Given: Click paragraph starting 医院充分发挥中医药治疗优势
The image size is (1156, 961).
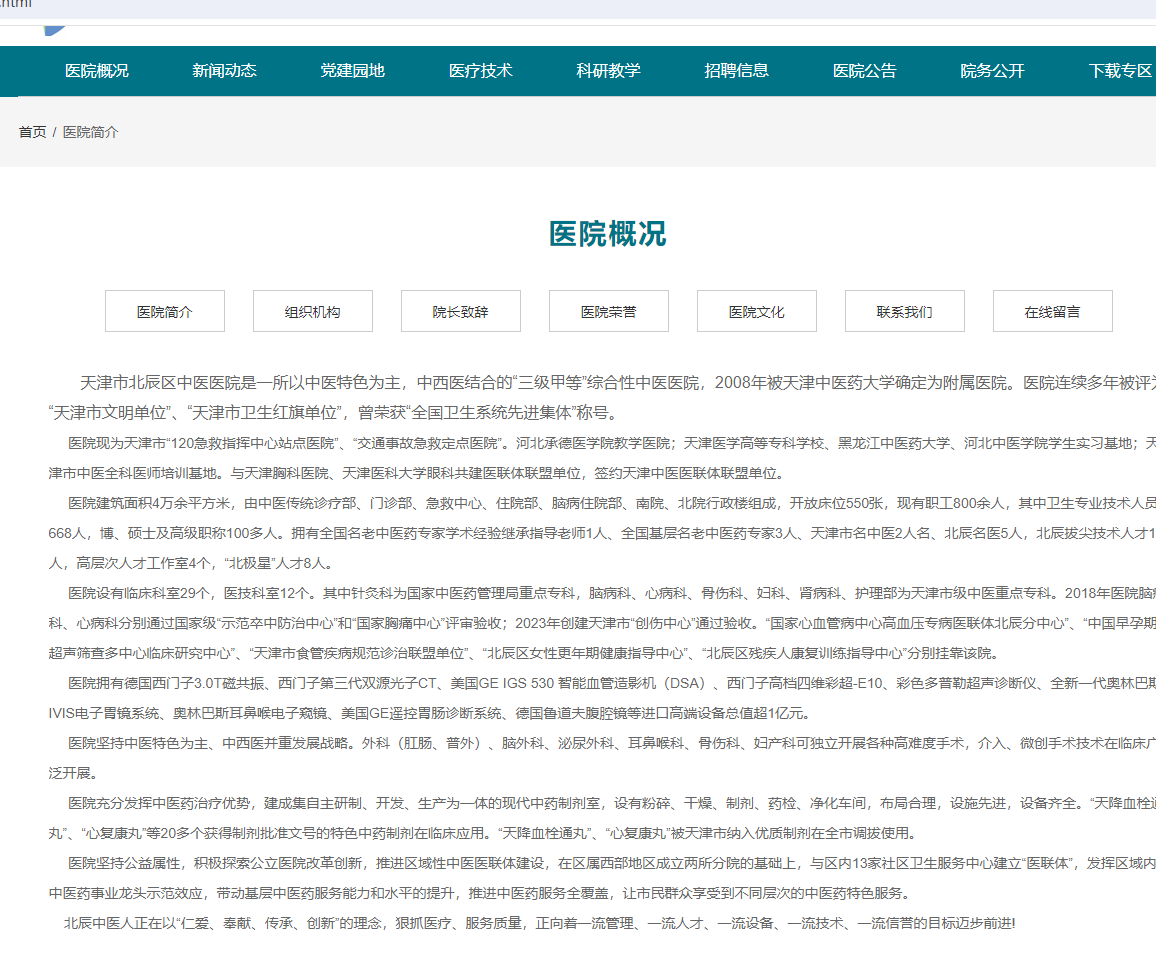Looking at the screenshot, I should click(602, 818).
